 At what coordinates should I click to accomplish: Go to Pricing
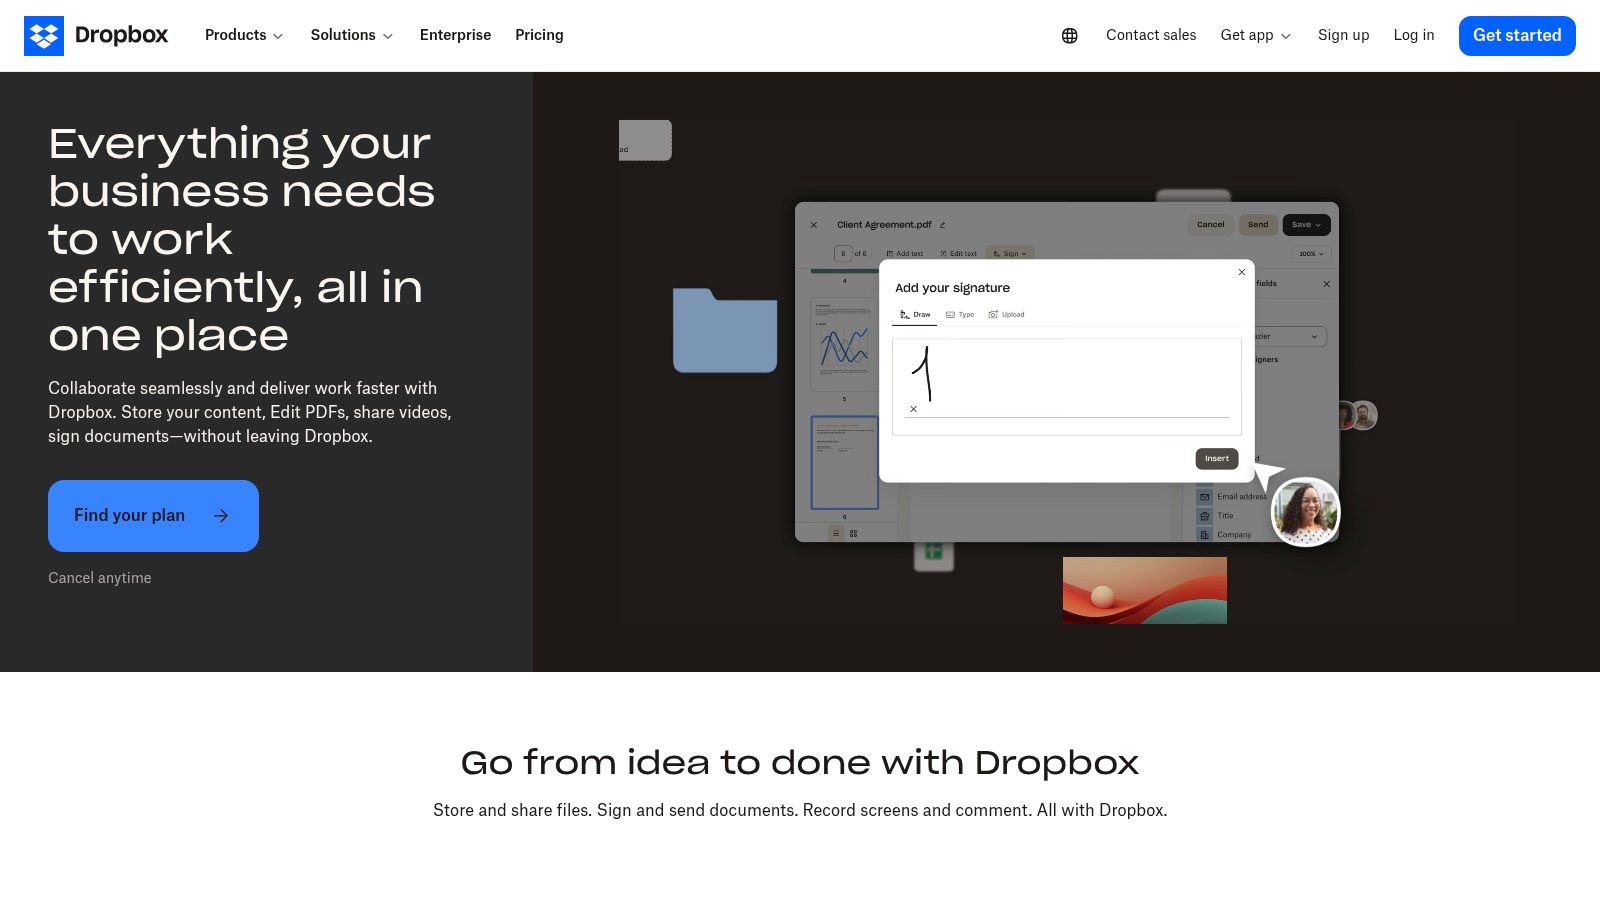click(x=539, y=35)
